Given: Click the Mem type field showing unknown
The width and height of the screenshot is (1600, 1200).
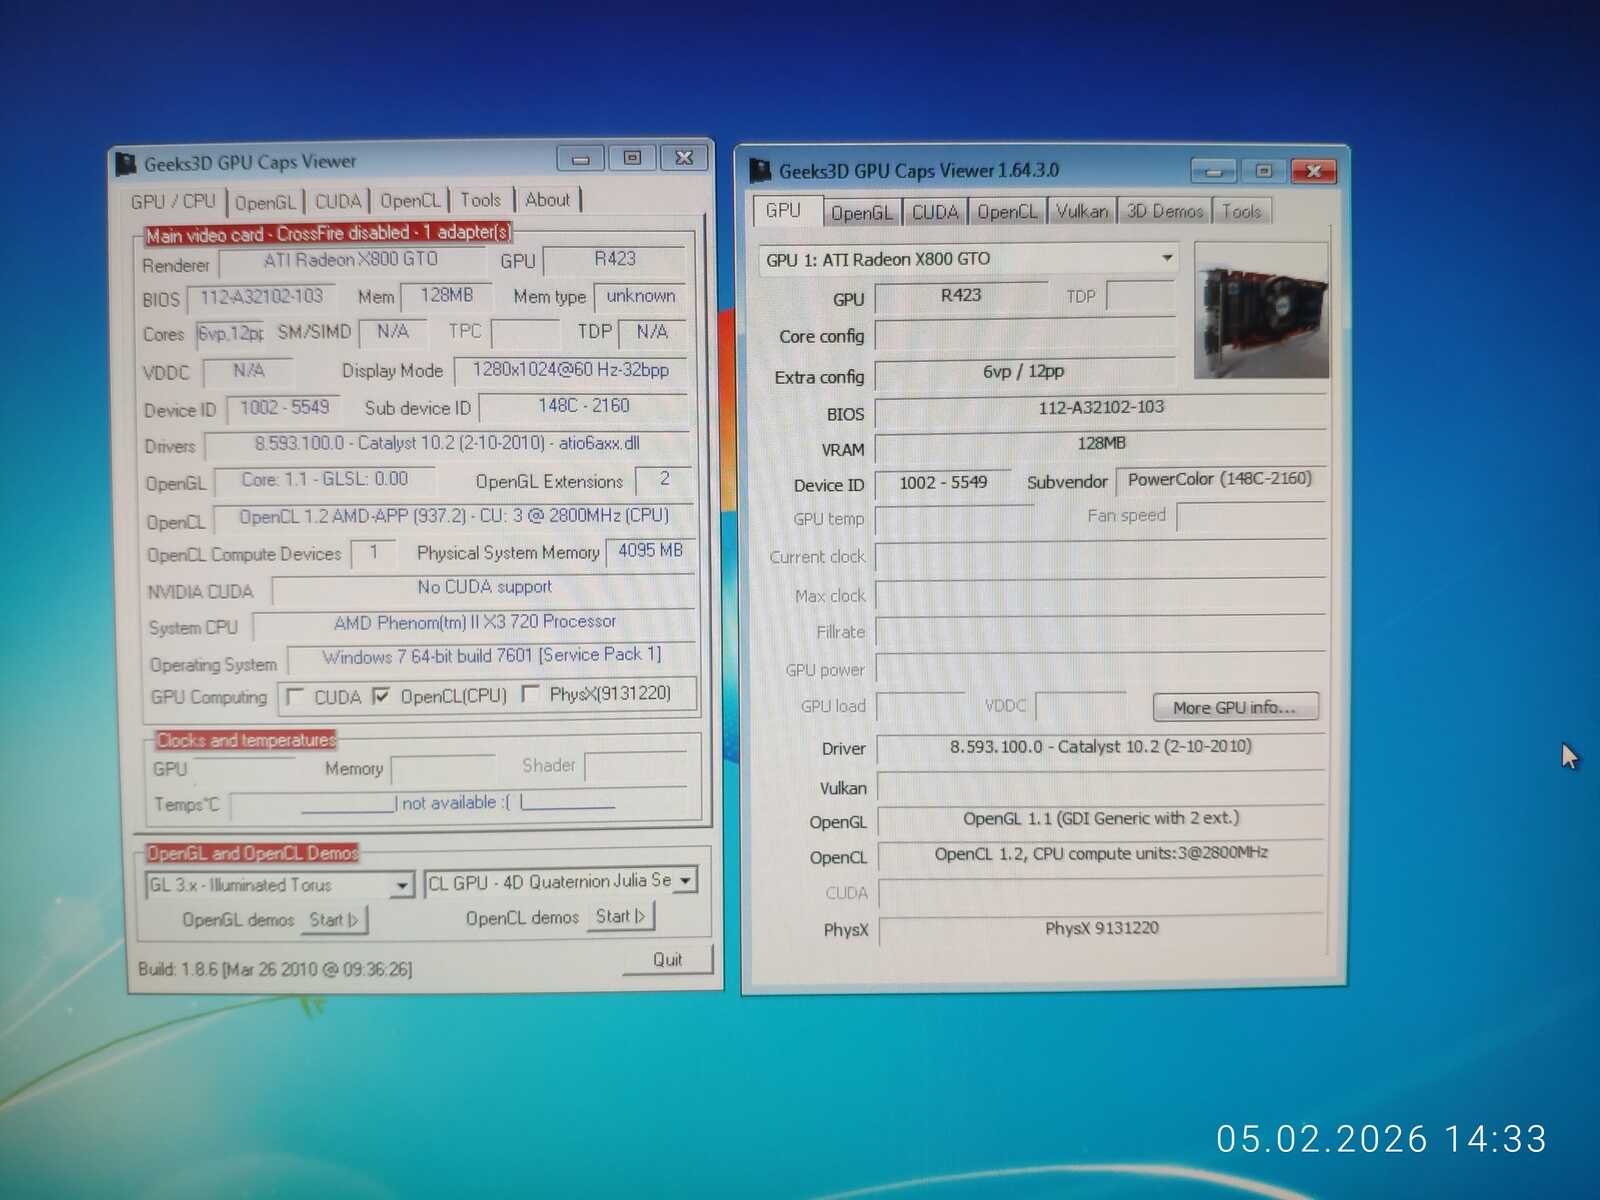Looking at the screenshot, I should [x=640, y=296].
